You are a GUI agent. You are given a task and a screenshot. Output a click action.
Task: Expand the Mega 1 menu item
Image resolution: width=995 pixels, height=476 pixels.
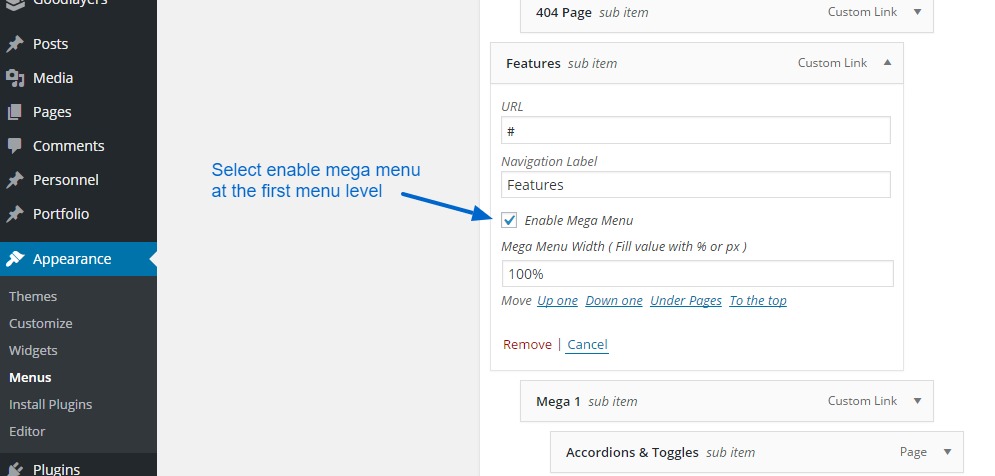[917, 401]
